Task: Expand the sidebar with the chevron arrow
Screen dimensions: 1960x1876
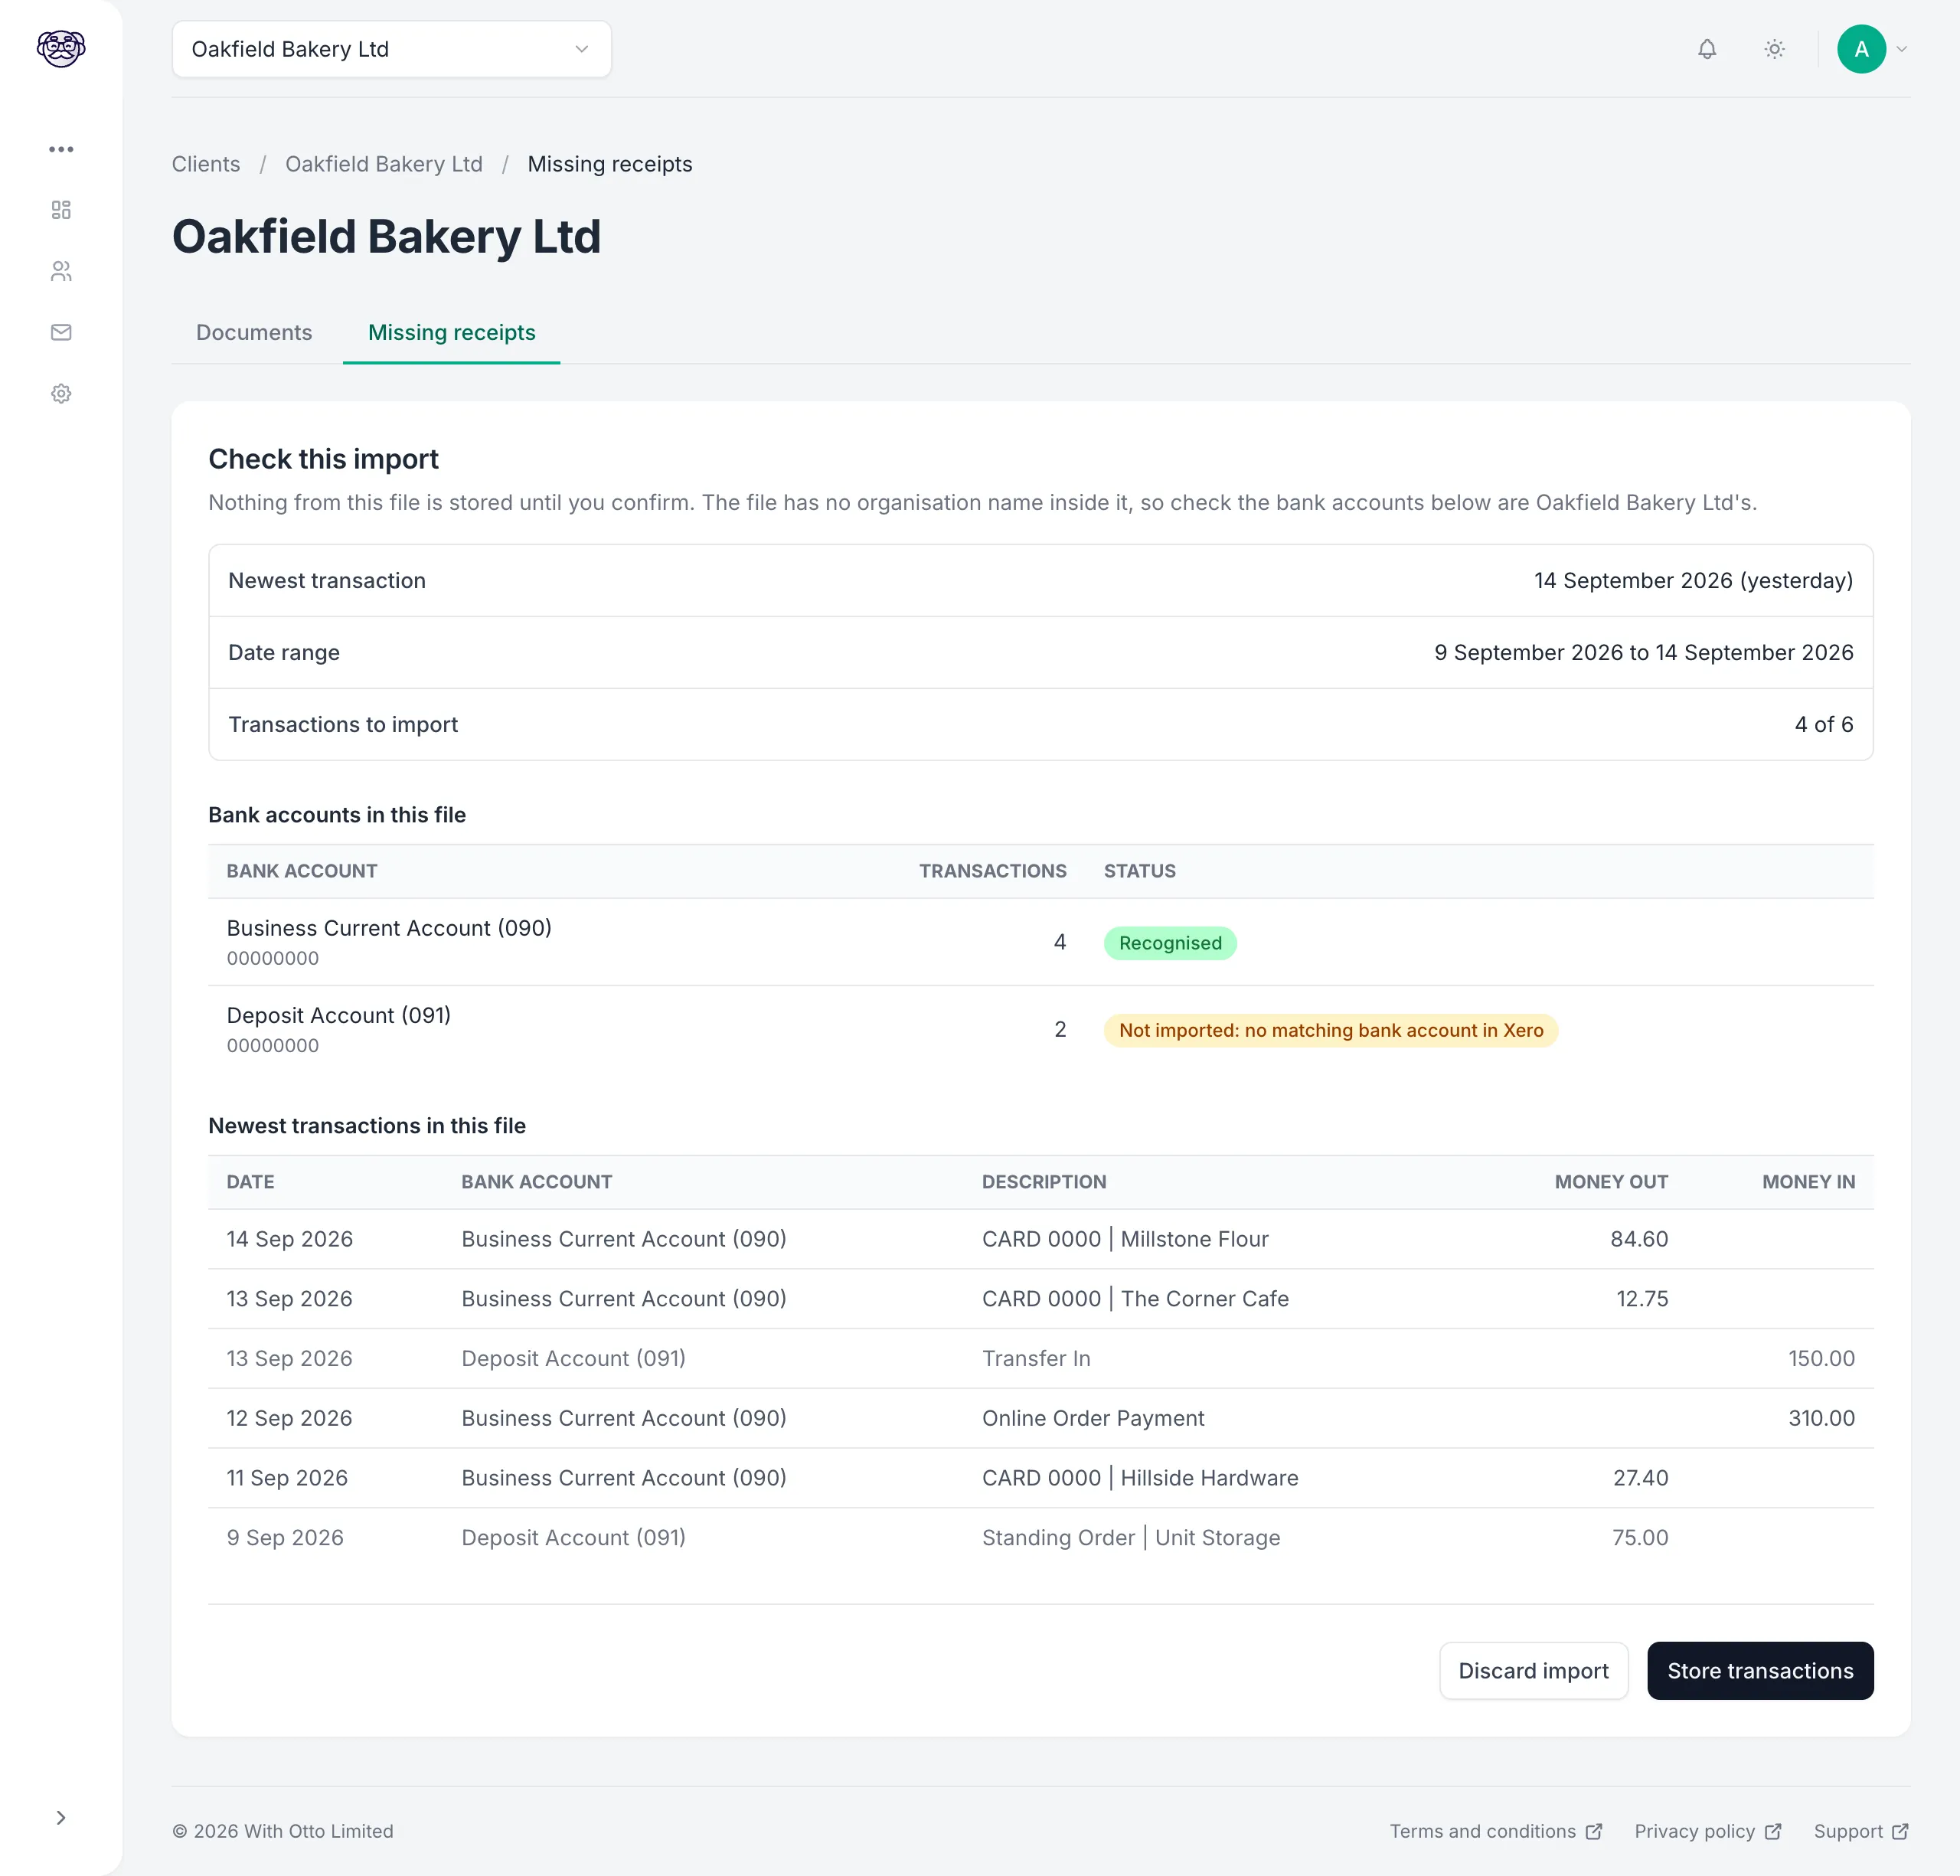Action: point(61,1818)
